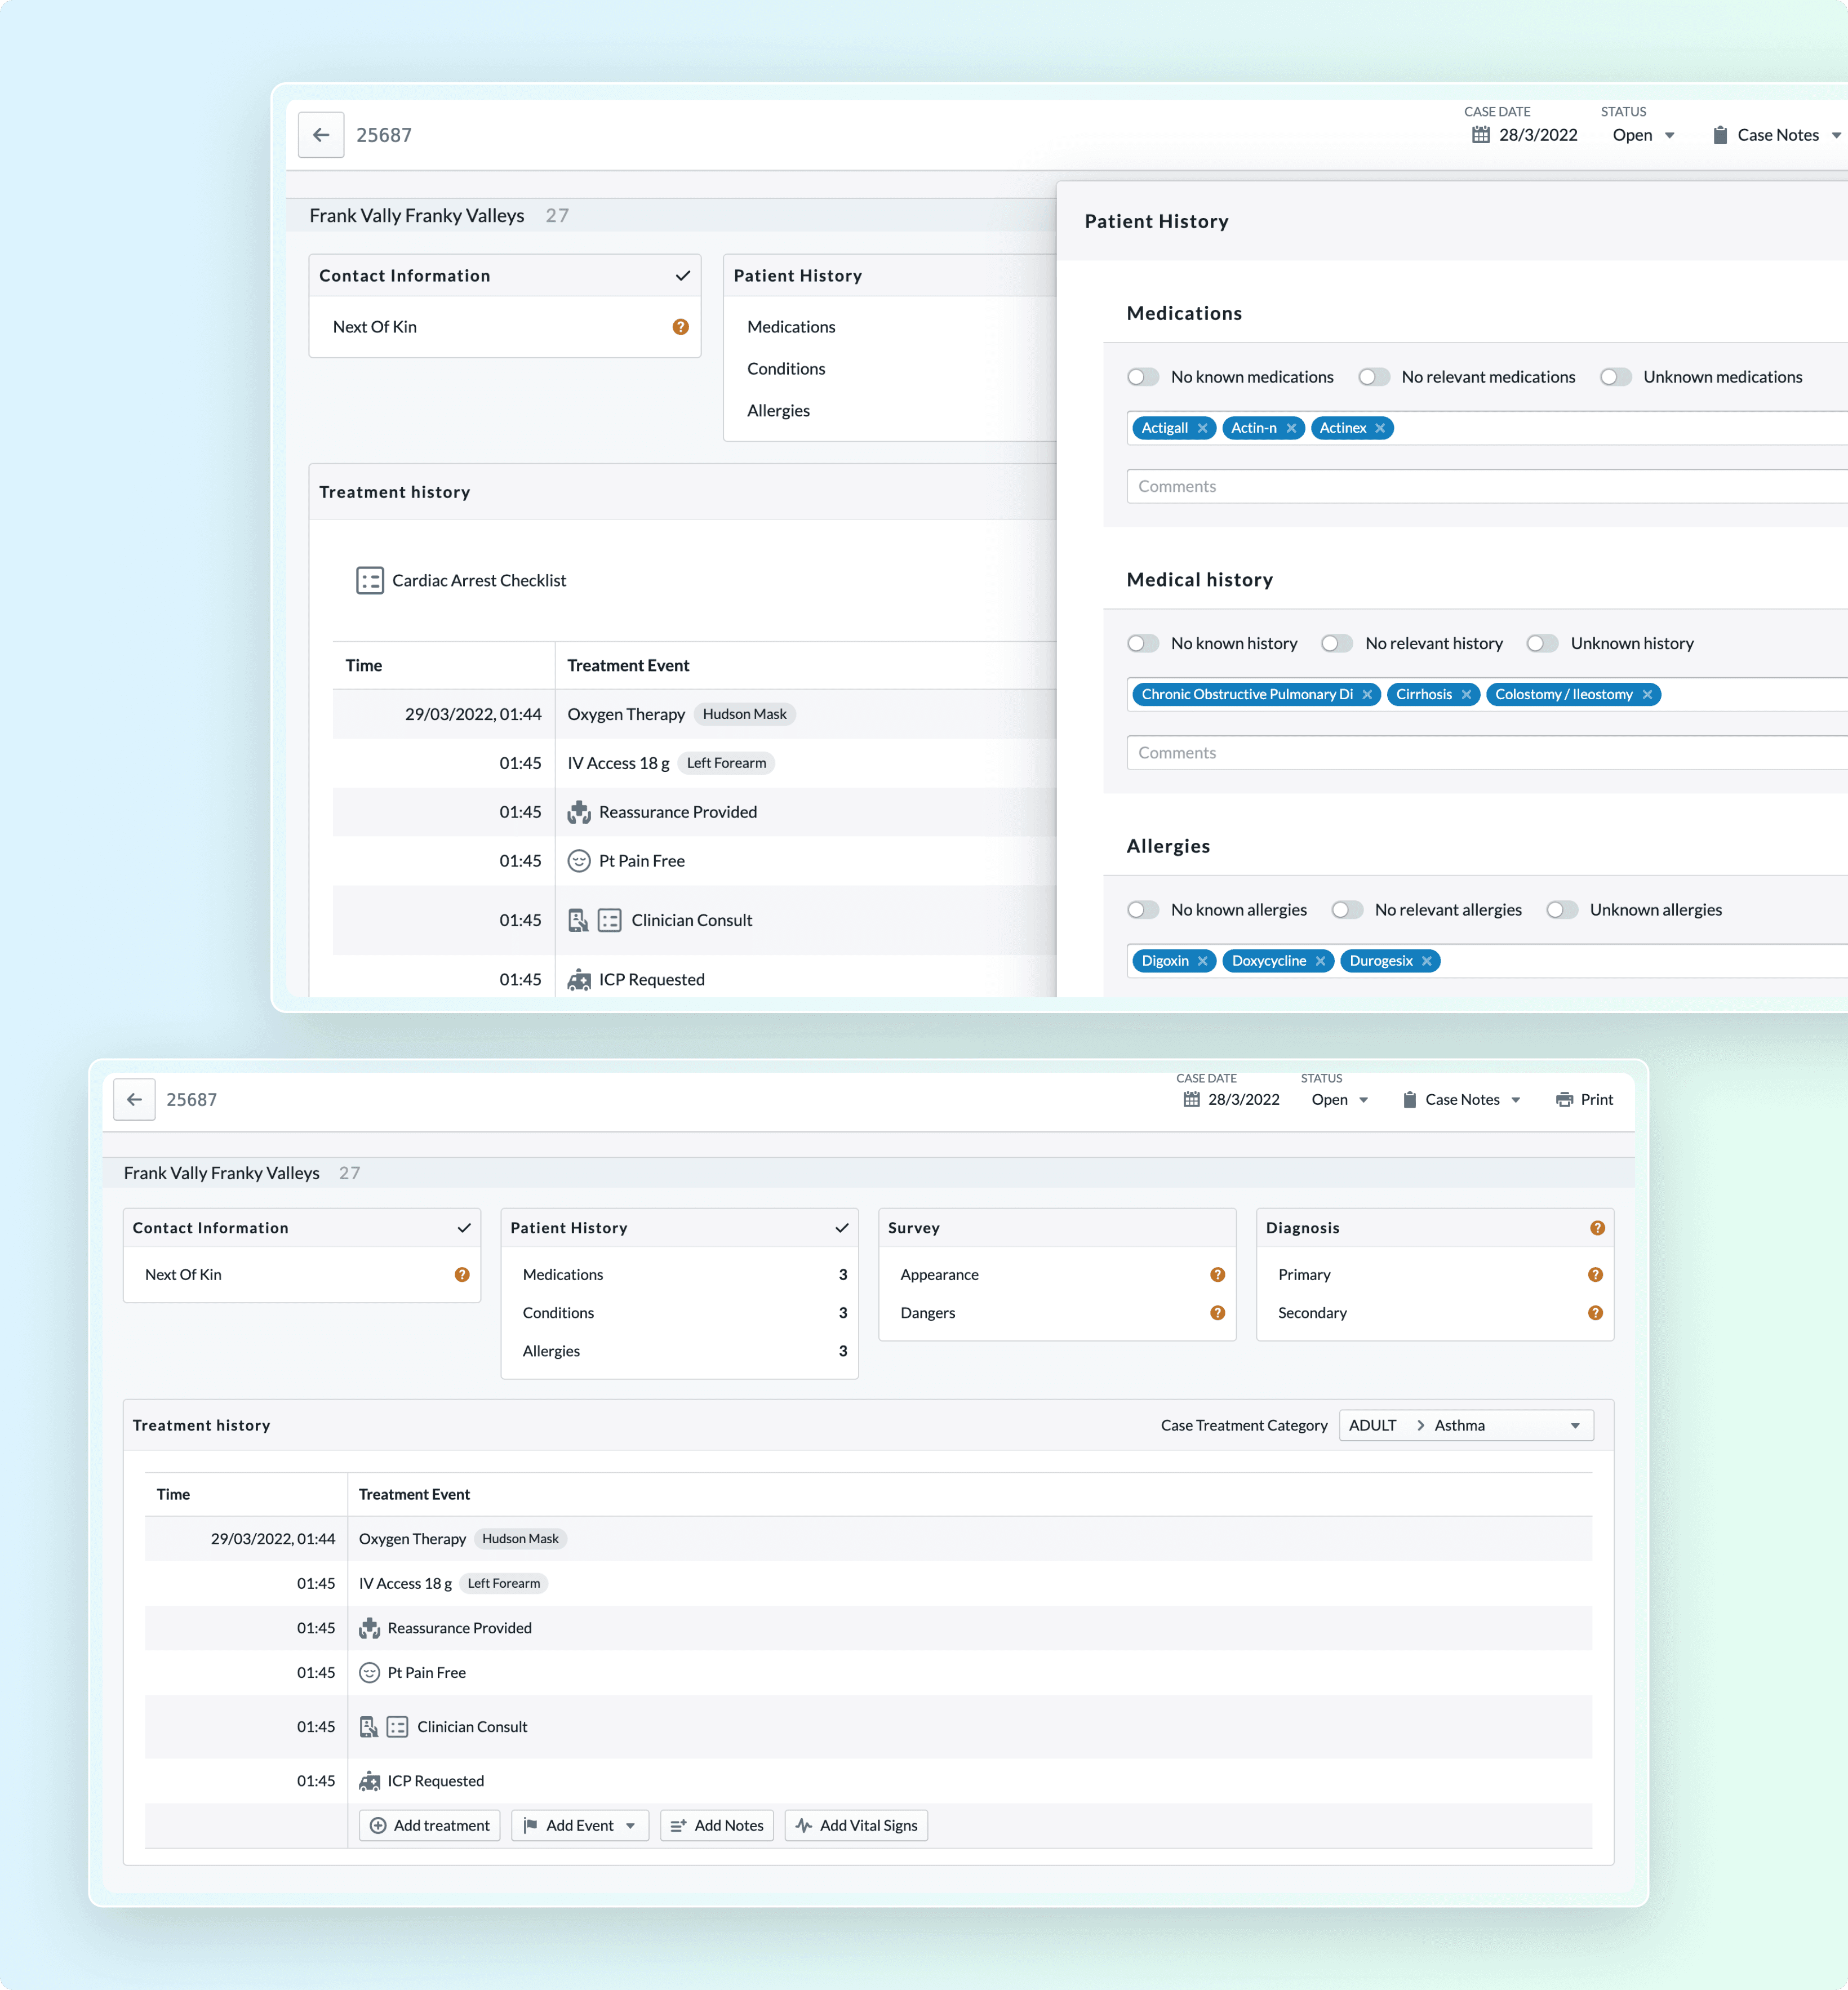Toggle No known medications switch
Viewport: 1848px width, 1990px height.
point(1143,377)
